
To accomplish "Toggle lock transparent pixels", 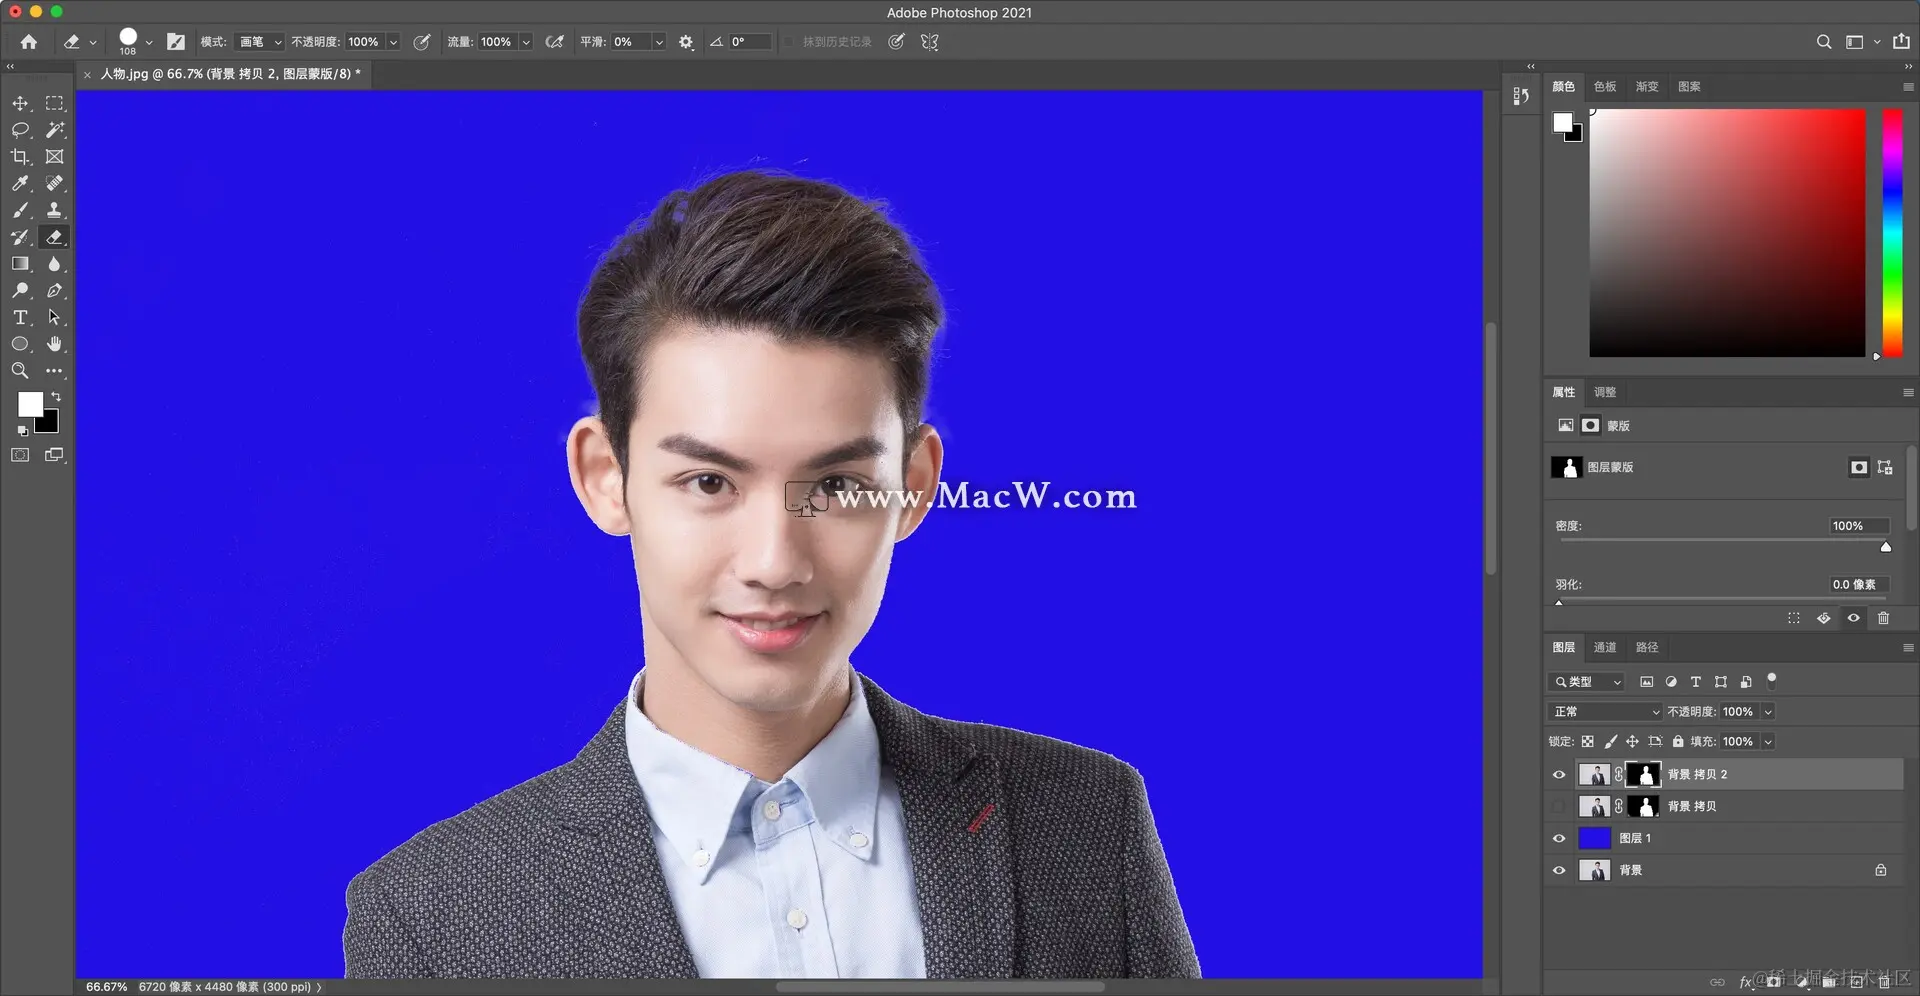I will [x=1587, y=741].
